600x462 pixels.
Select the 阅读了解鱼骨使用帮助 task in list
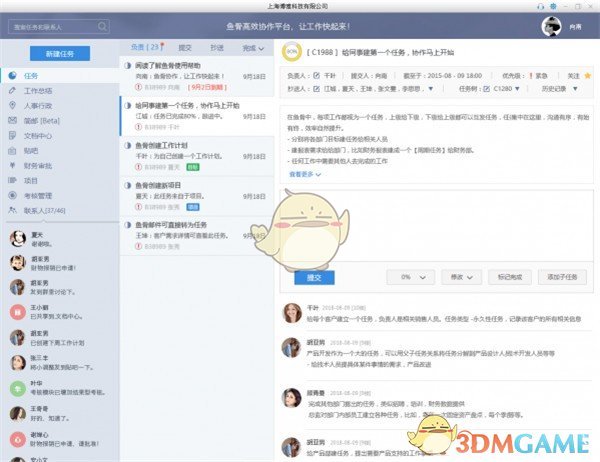(197, 76)
